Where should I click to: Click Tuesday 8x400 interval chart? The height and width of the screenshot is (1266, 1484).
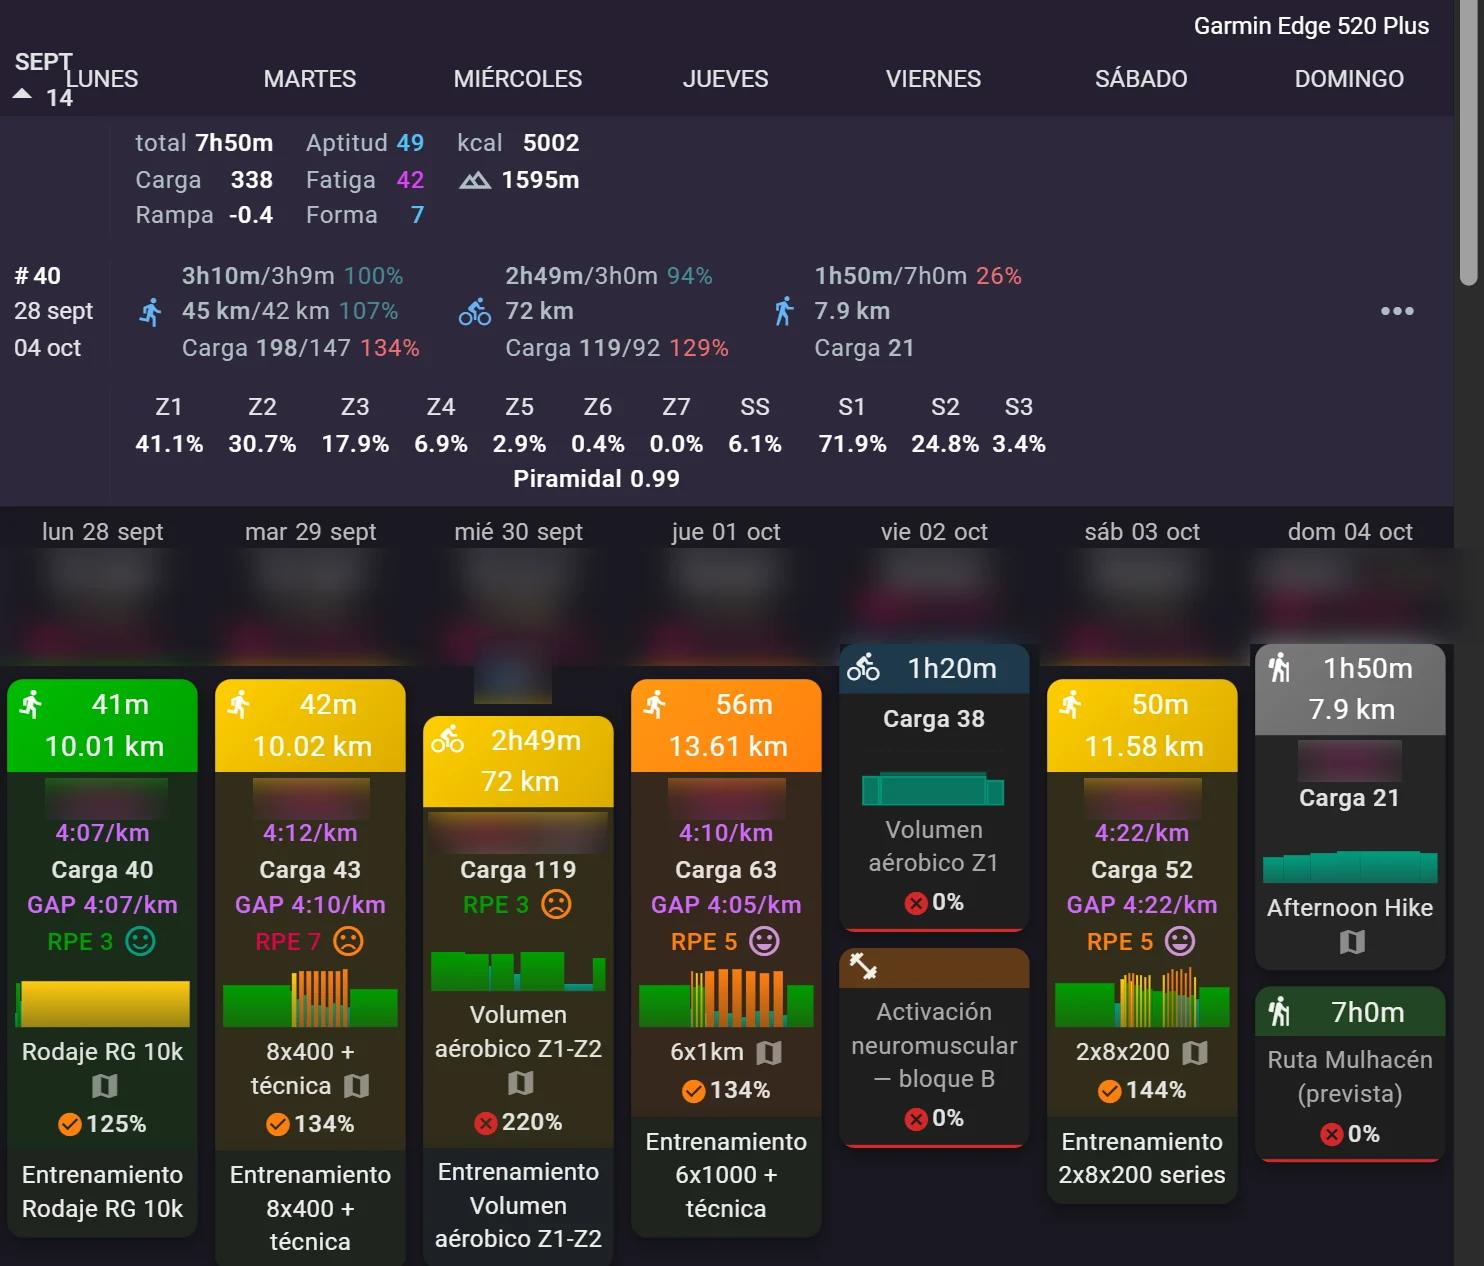tap(310, 1000)
